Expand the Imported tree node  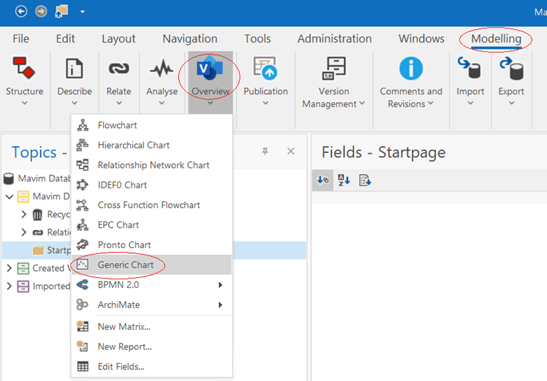point(9,286)
